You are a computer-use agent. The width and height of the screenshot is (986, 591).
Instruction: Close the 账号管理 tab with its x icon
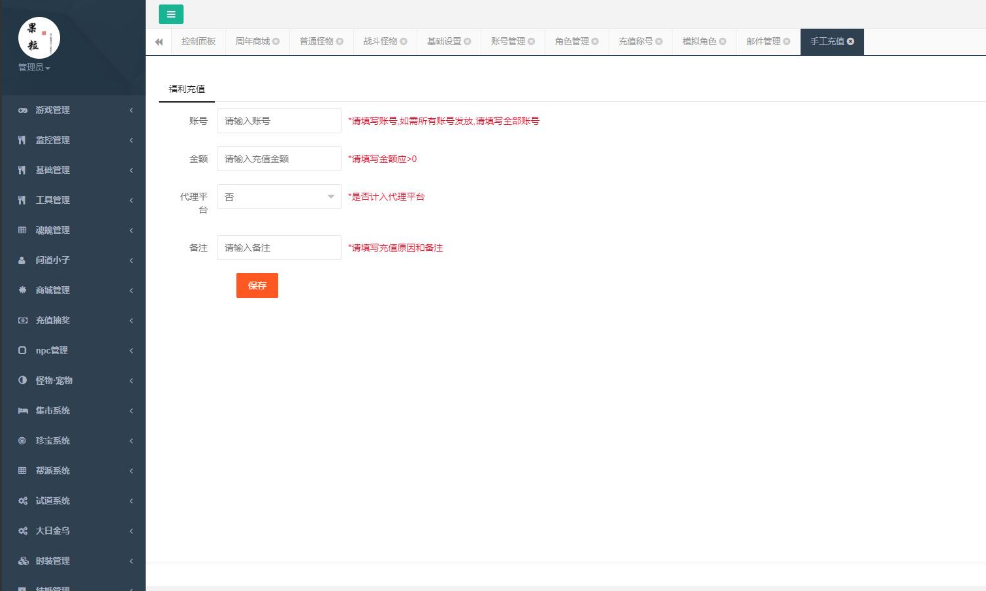point(532,42)
